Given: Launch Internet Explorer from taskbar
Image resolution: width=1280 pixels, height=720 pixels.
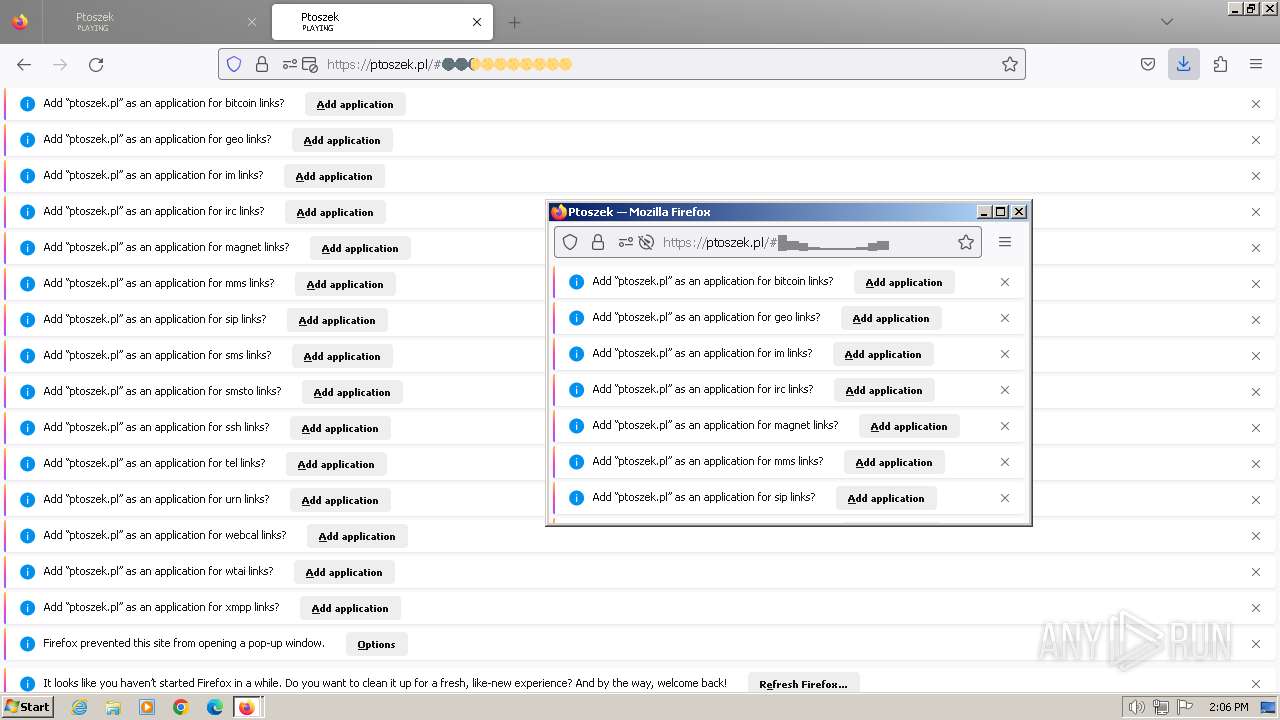Looking at the screenshot, I should (80, 707).
